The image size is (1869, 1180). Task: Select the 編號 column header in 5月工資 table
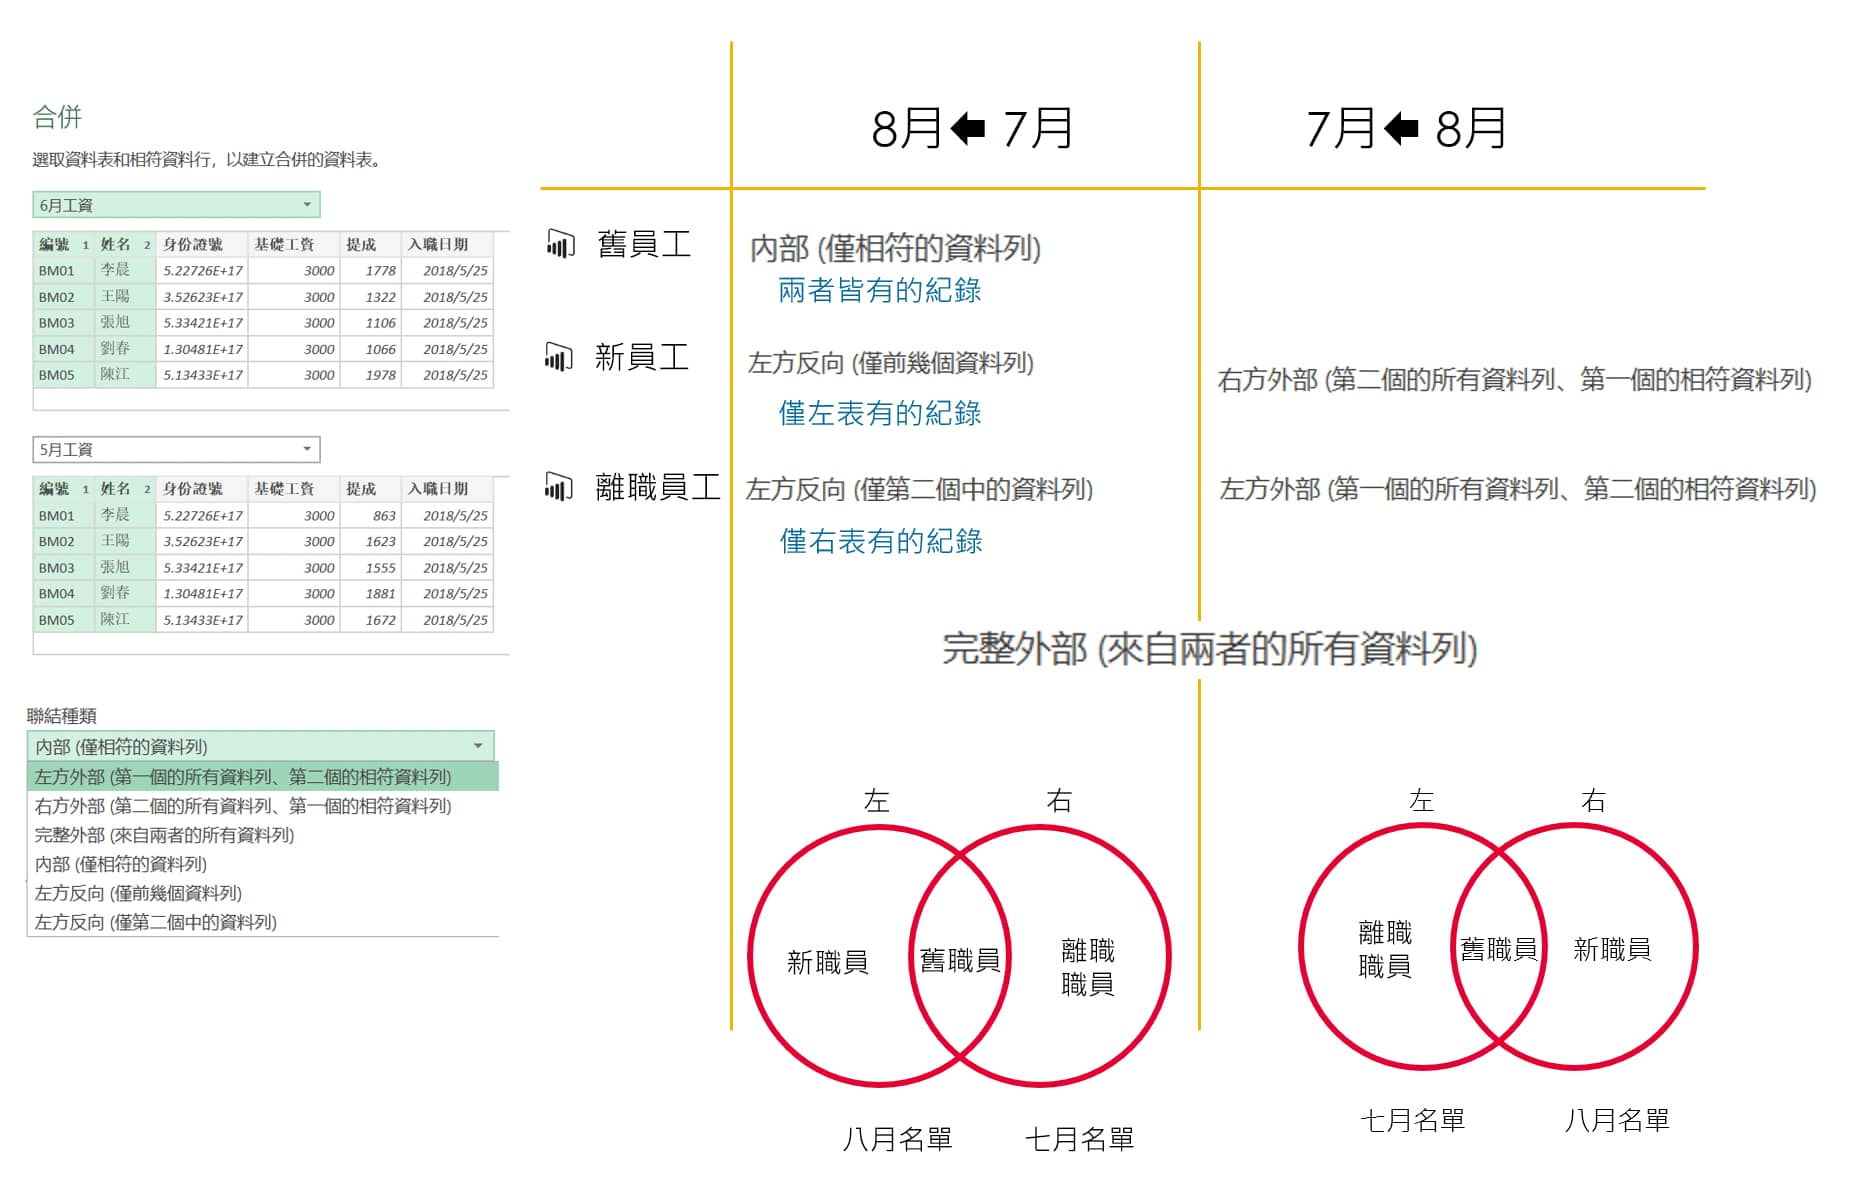click(54, 488)
